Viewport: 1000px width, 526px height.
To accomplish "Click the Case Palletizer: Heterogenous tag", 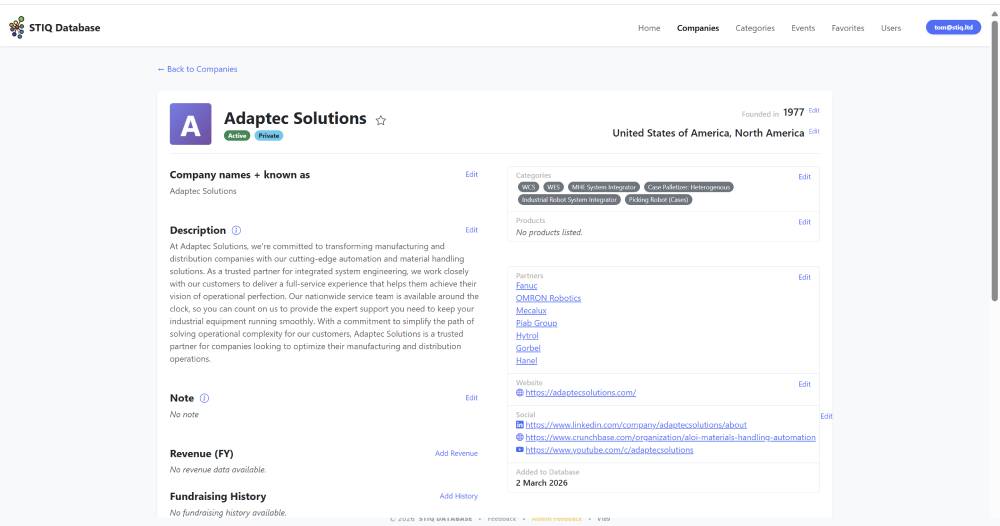I will pyautogui.click(x=689, y=187).
